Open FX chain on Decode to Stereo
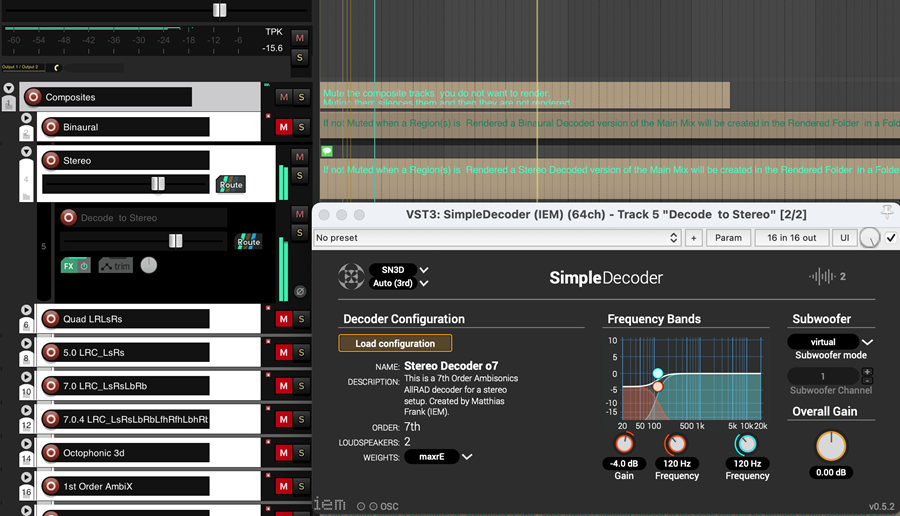The image size is (900, 516). [x=70, y=266]
